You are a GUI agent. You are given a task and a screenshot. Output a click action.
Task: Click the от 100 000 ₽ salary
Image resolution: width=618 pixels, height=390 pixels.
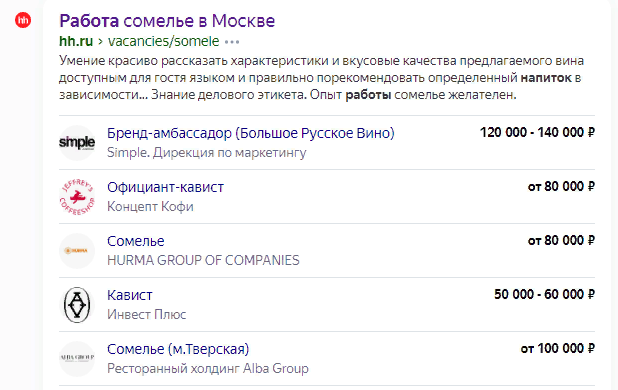click(x=558, y=348)
